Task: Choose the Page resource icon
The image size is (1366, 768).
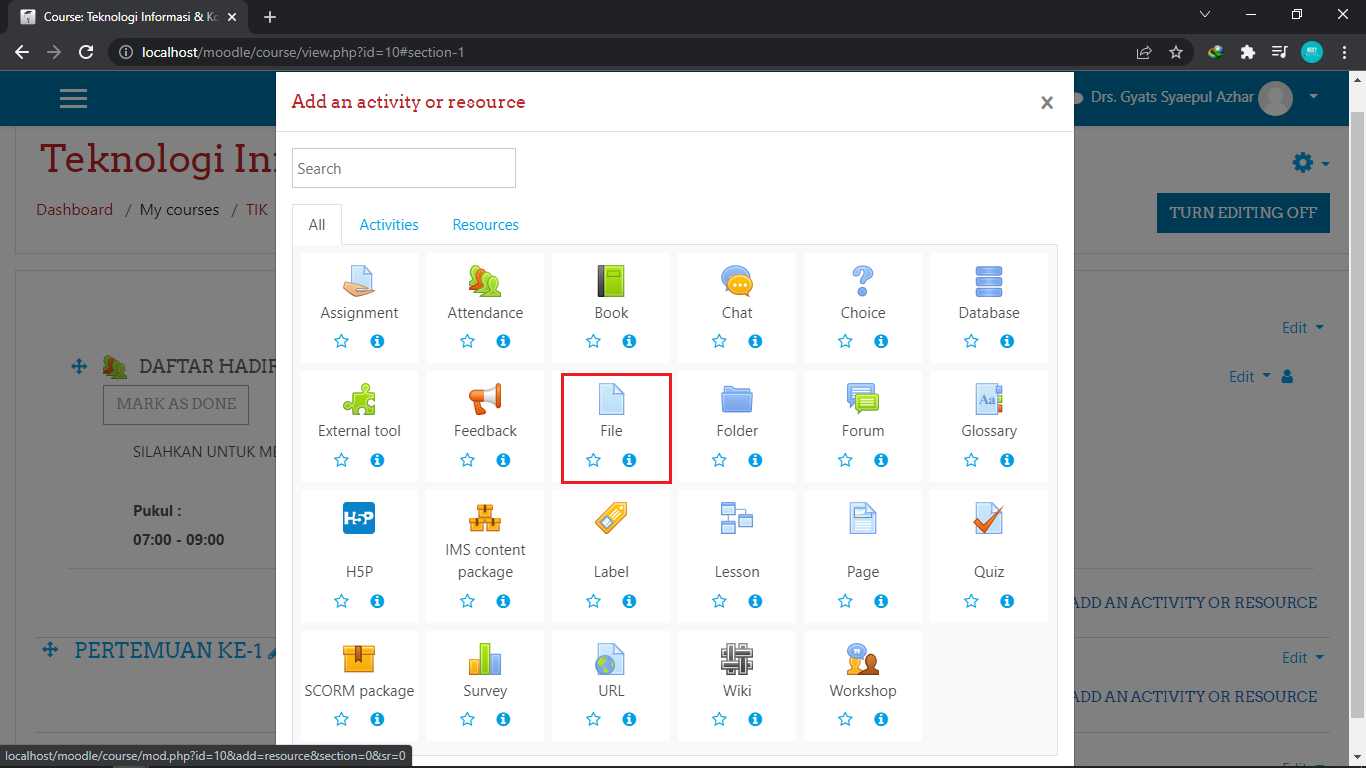Action: (x=863, y=518)
